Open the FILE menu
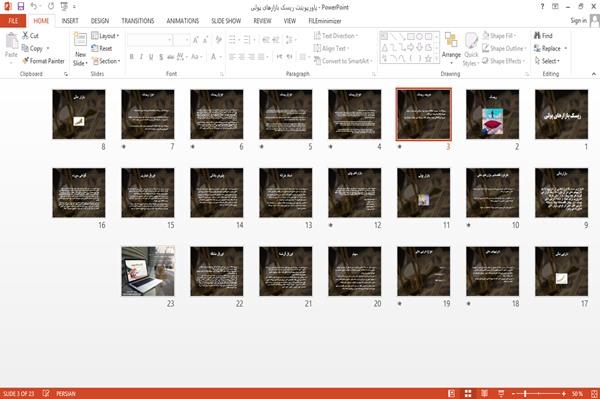The image size is (600, 399). (13, 21)
